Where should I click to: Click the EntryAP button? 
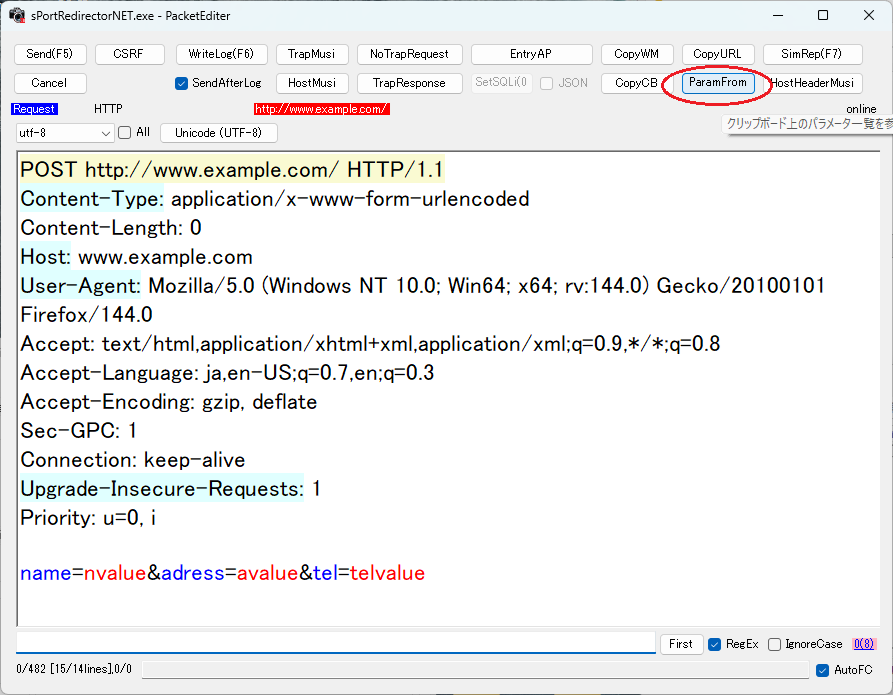[x=531, y=54]
